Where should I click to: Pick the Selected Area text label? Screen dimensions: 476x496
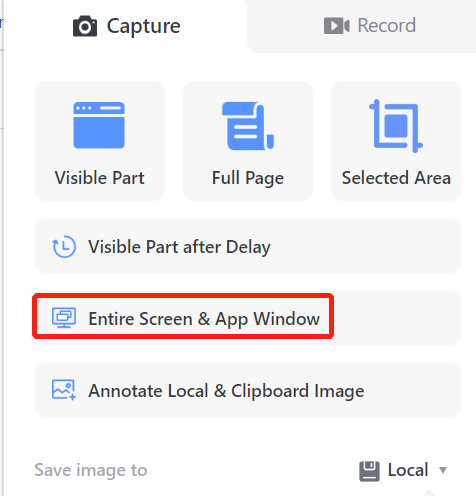click(x=396, y=178)
